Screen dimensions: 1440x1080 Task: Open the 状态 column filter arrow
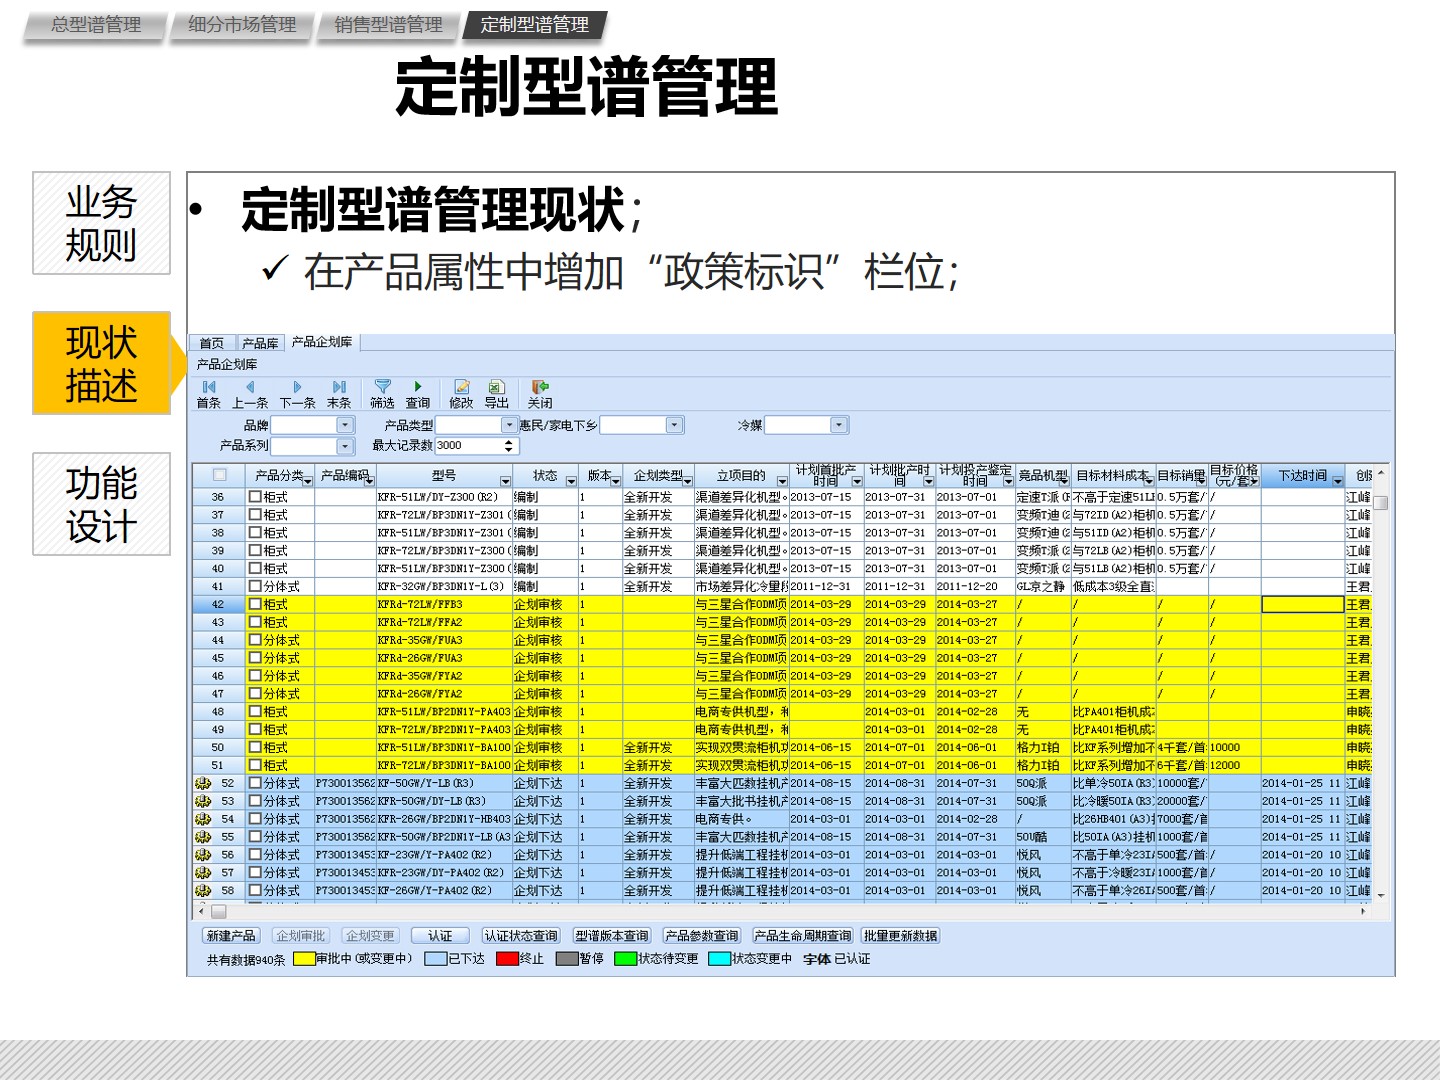click(571, 481)
